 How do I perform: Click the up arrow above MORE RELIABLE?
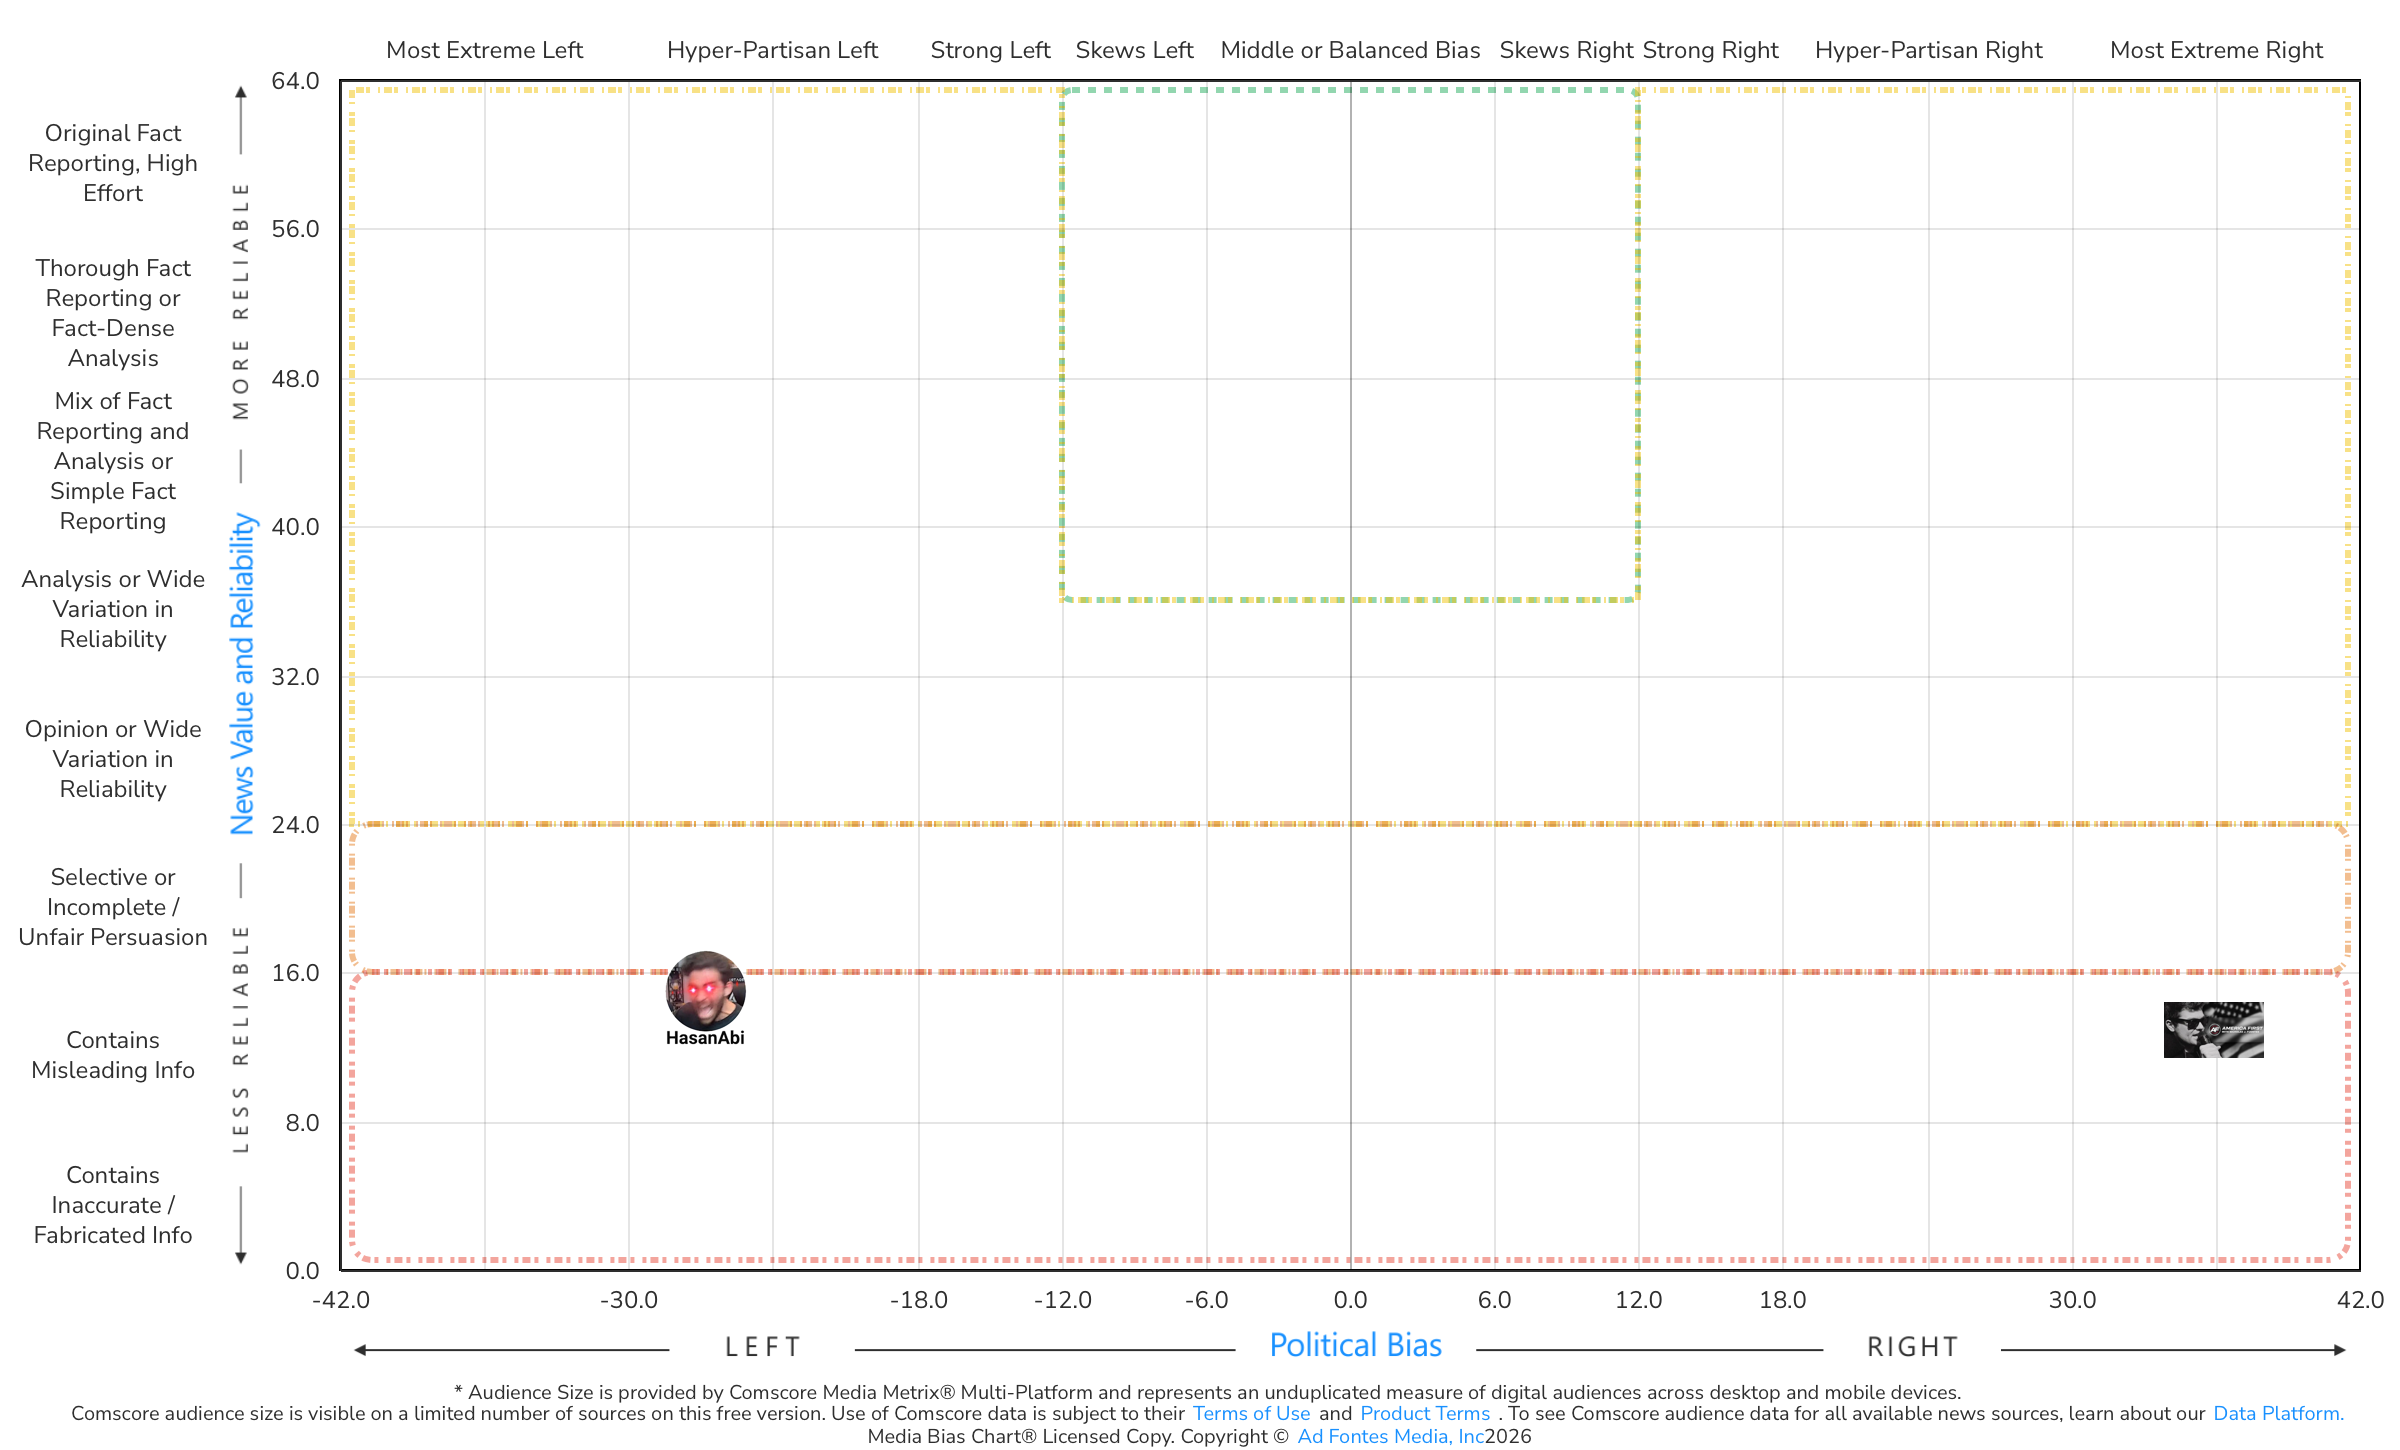[x=240, y=95]
